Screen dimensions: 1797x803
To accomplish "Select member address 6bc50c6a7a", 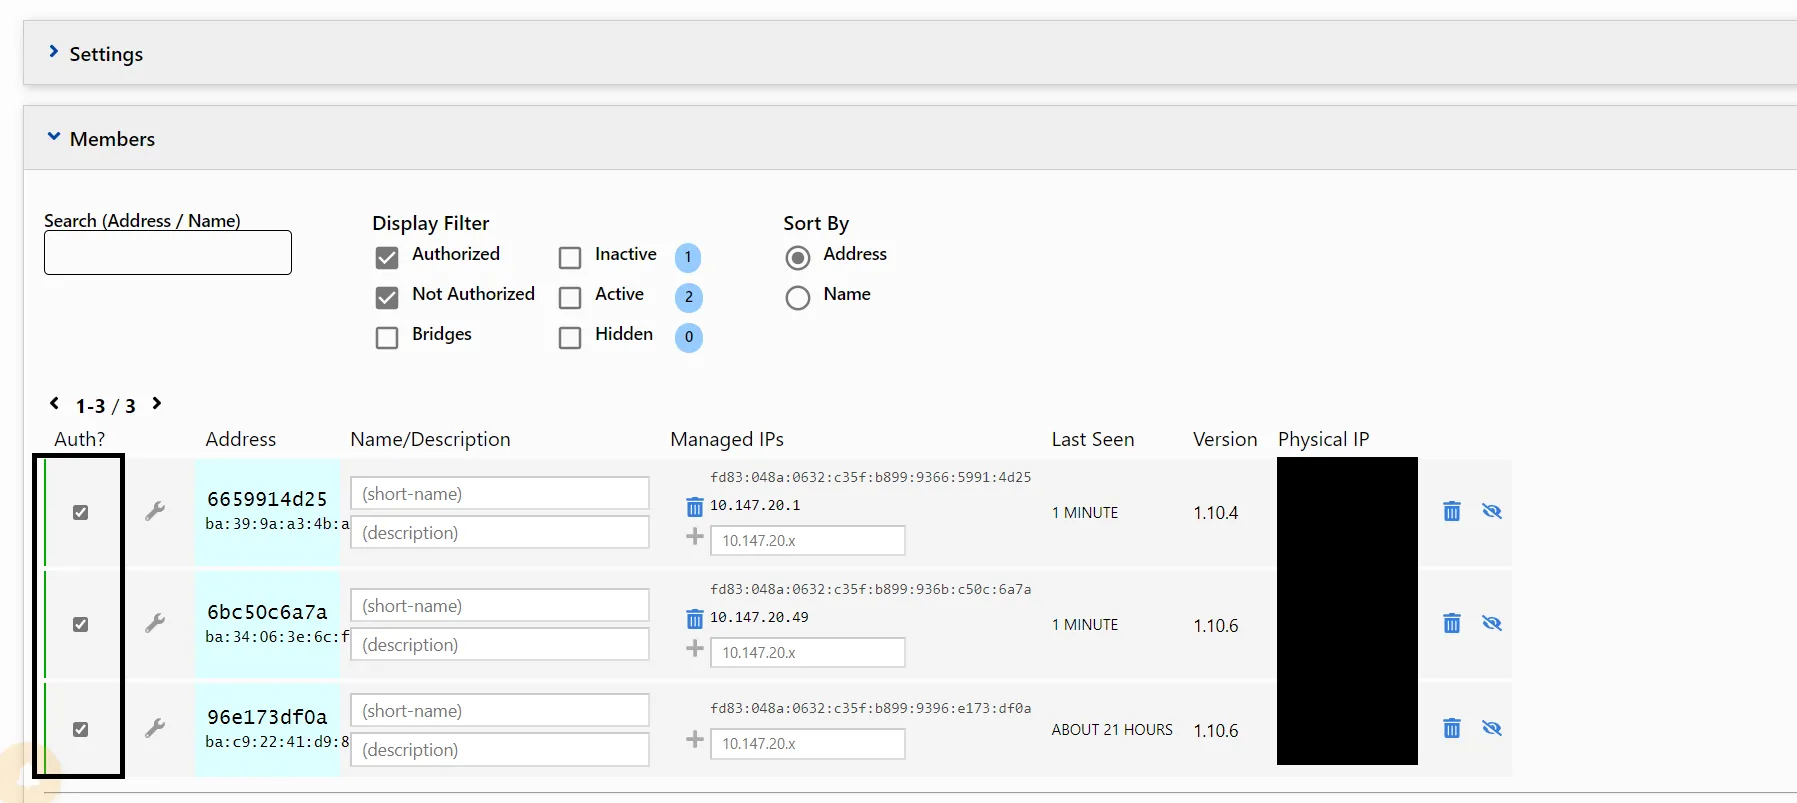I will [x=267, y=612].
